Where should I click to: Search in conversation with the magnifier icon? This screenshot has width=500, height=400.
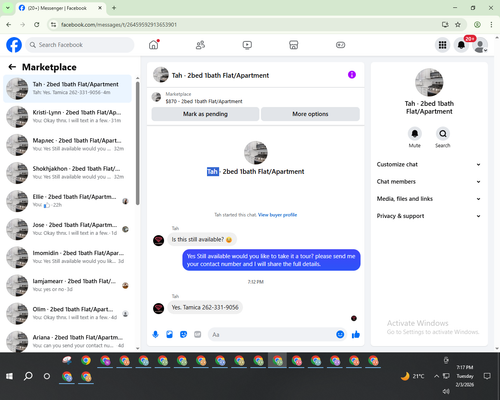(443, 134)
